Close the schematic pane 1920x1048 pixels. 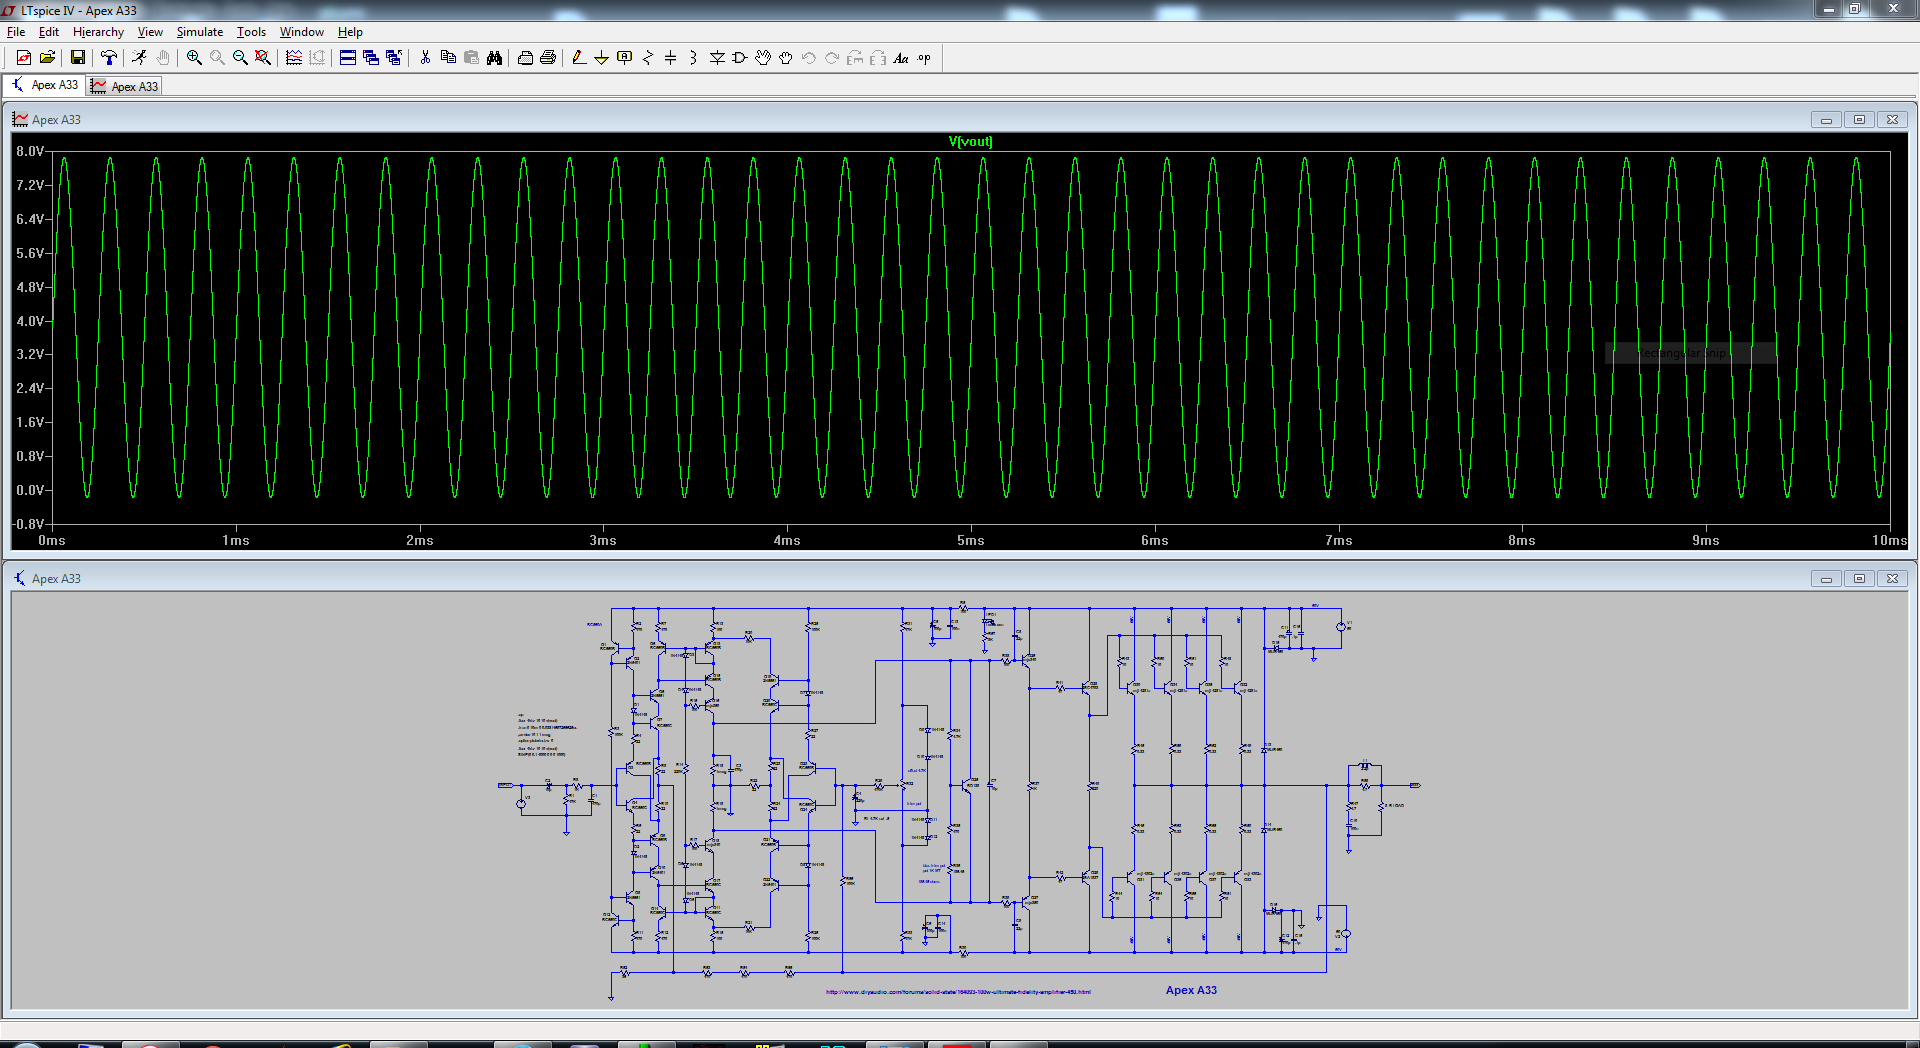pos(1892,579)
